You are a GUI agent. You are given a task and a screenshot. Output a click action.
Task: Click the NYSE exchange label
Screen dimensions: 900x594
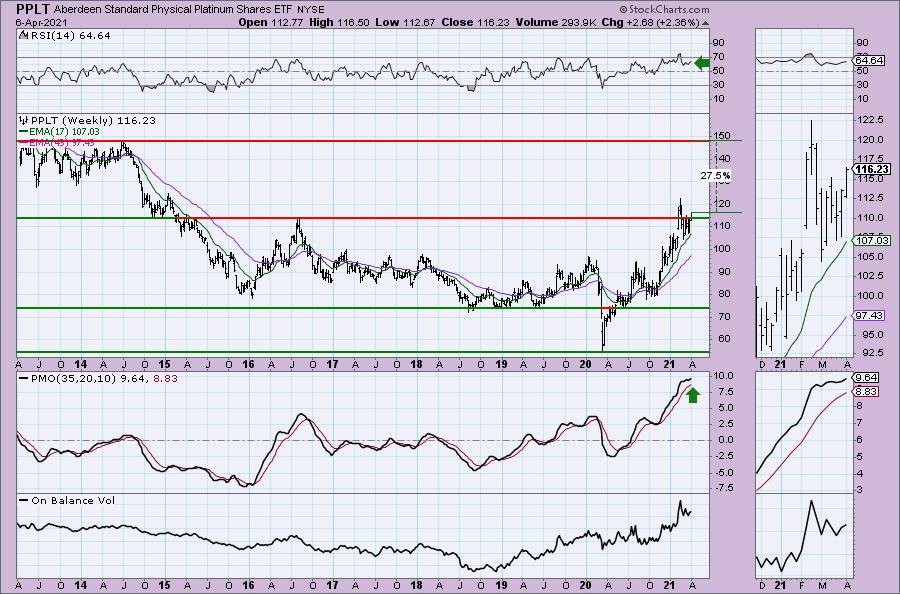tap(311, 10)
